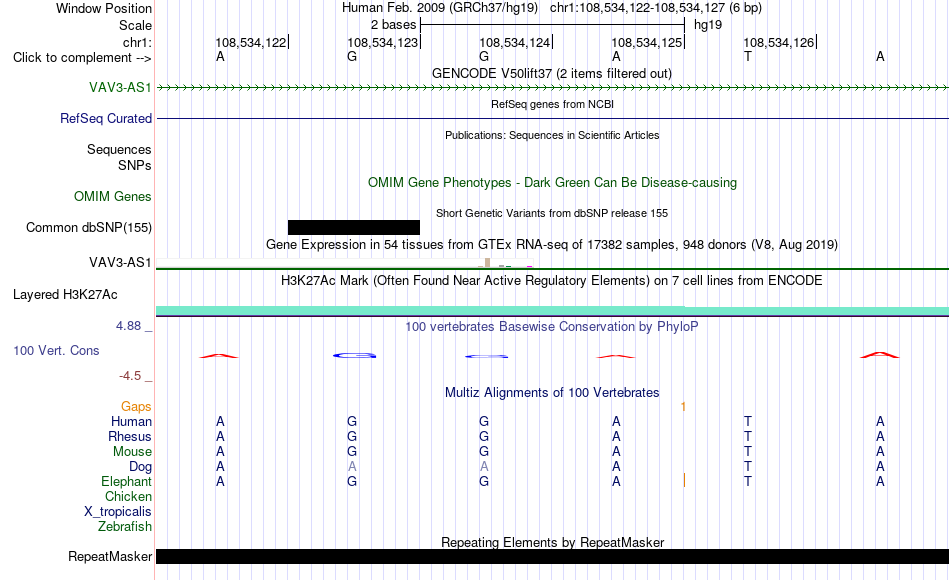
Task: Open the Common dbSNP(155) track label
Action: tap(88, 227)
